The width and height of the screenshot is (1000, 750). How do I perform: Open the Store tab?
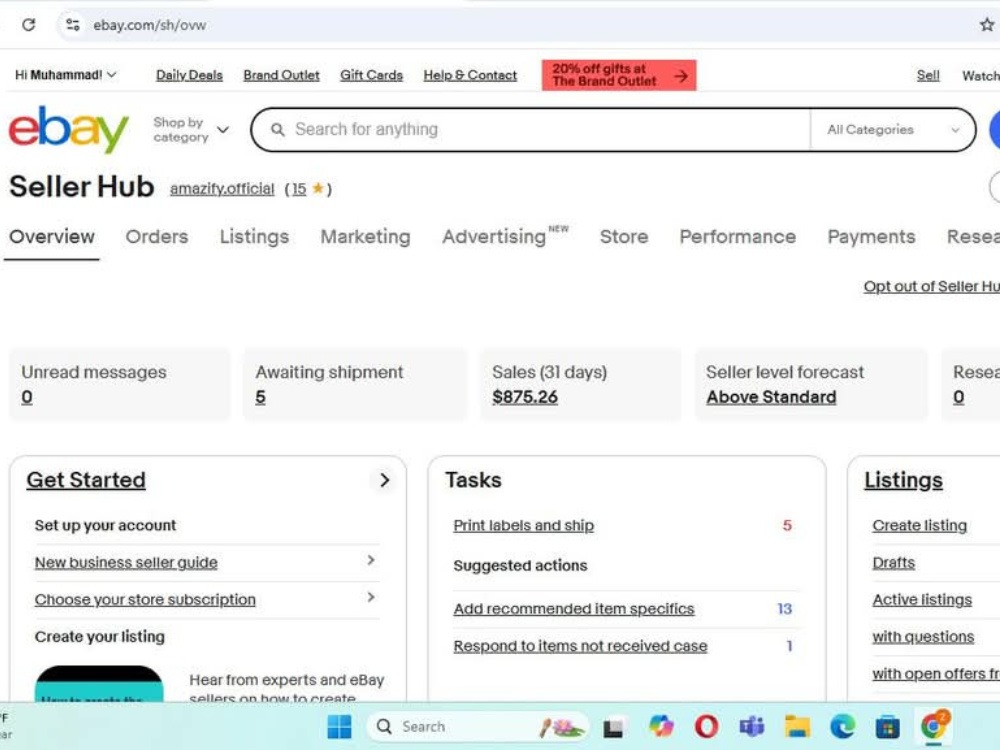coord(624,237)
